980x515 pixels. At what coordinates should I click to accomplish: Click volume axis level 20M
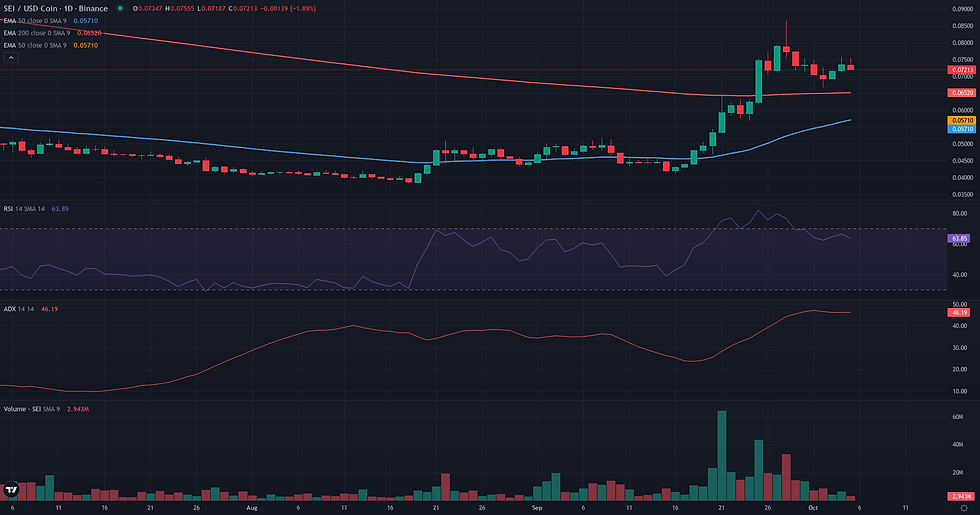tap(958, 472)
